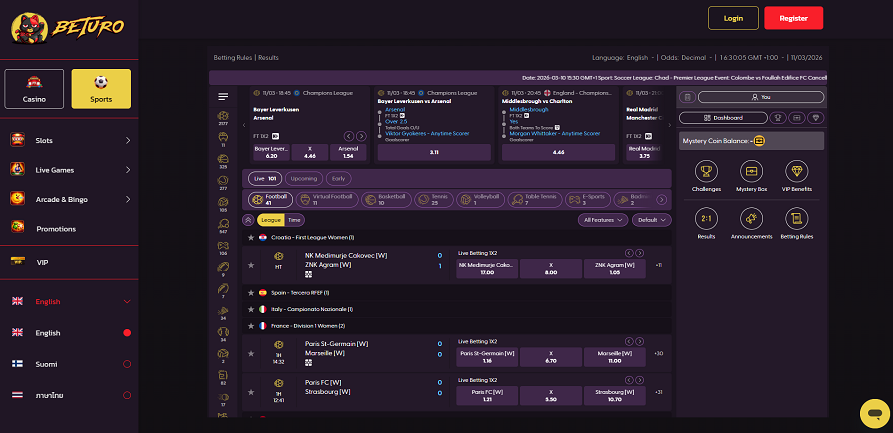This screenshot has height=433, width=893.
Task: Select the Football sport tab
Action: (x=271, y=199)
